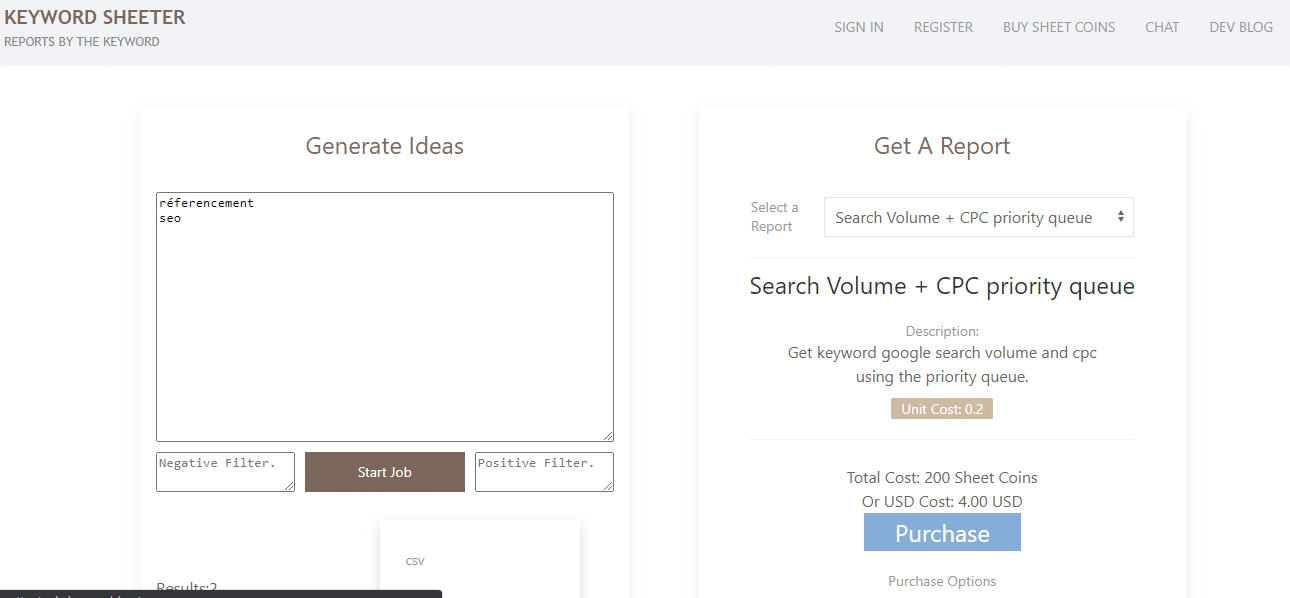This screenshot has width=1290, height=598.
Task: Click 'Or USD Cost: 4.00 USD' text
Action: click(942, 502)
